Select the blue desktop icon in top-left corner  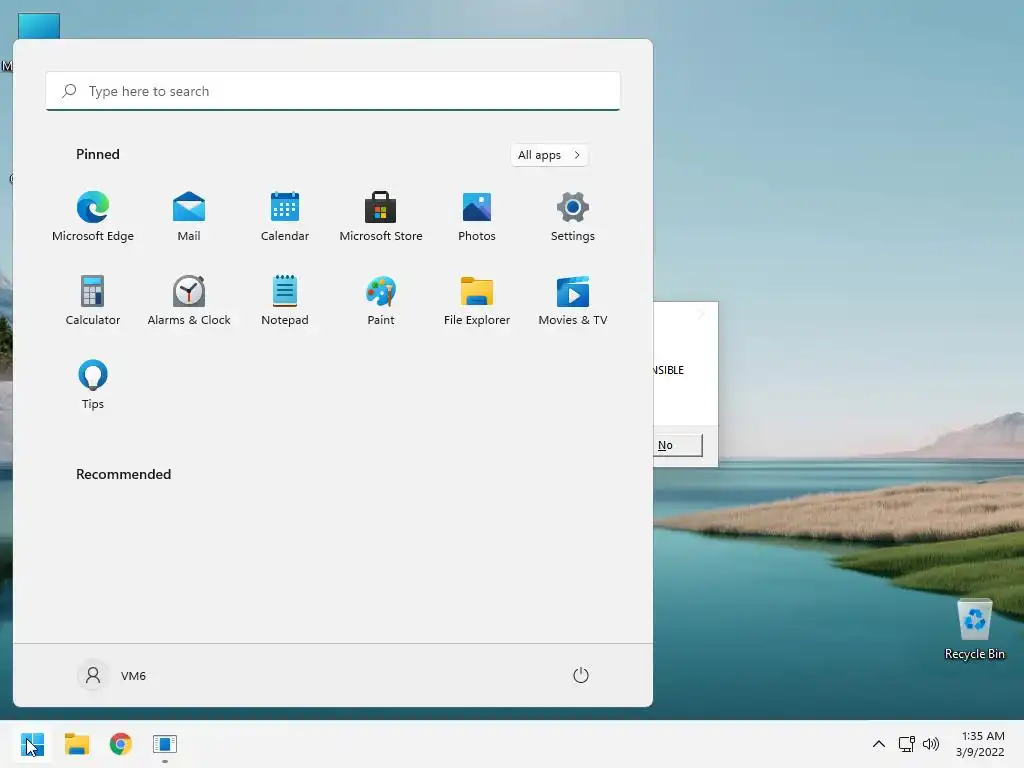coord(39,26)
